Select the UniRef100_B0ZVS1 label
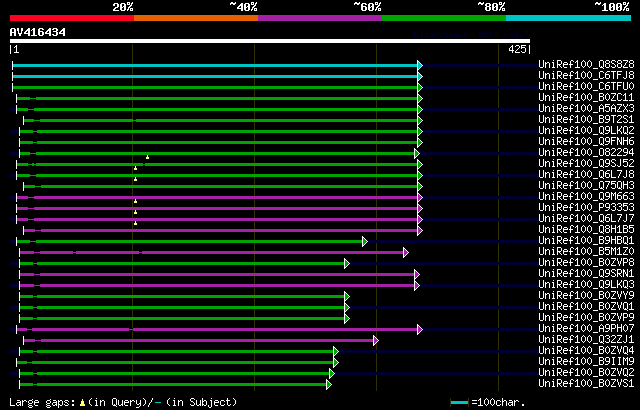 point(587,384)
